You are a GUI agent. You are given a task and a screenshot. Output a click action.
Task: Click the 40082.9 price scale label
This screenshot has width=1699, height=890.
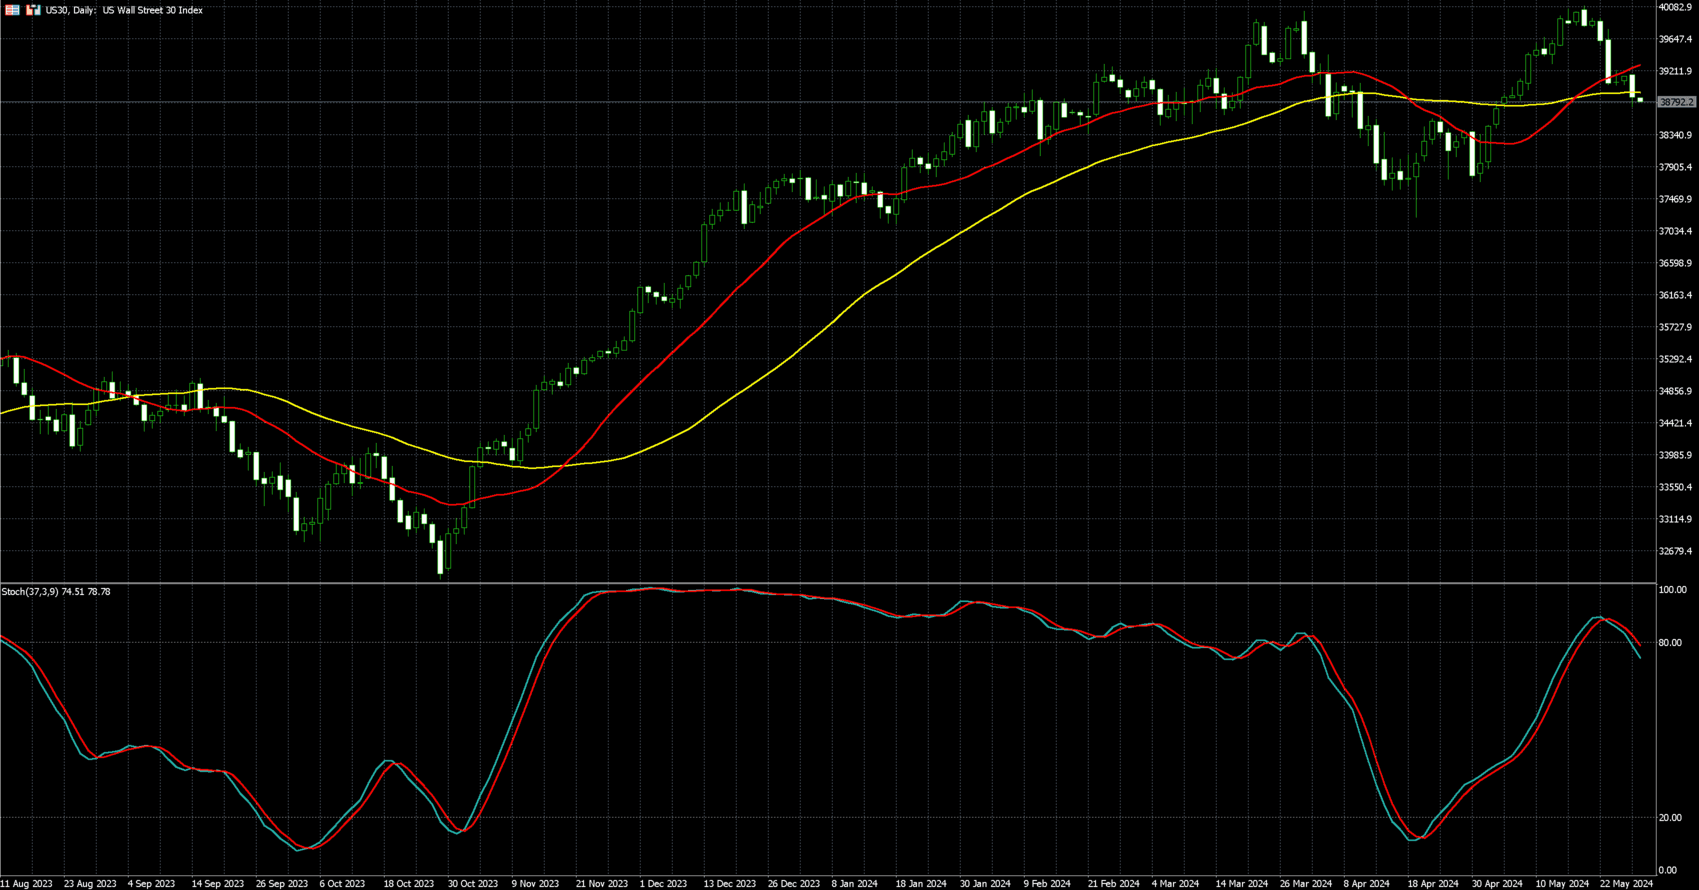[1675, 8]
